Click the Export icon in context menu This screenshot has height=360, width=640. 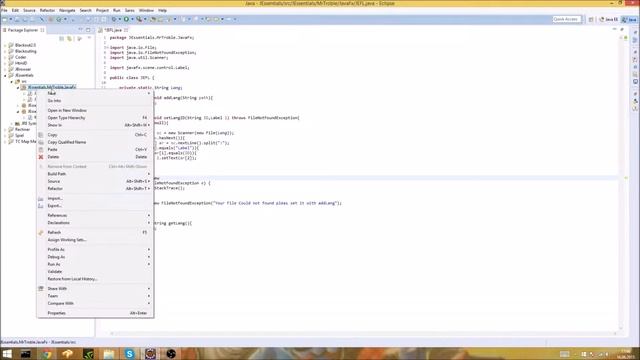(41, 206)
